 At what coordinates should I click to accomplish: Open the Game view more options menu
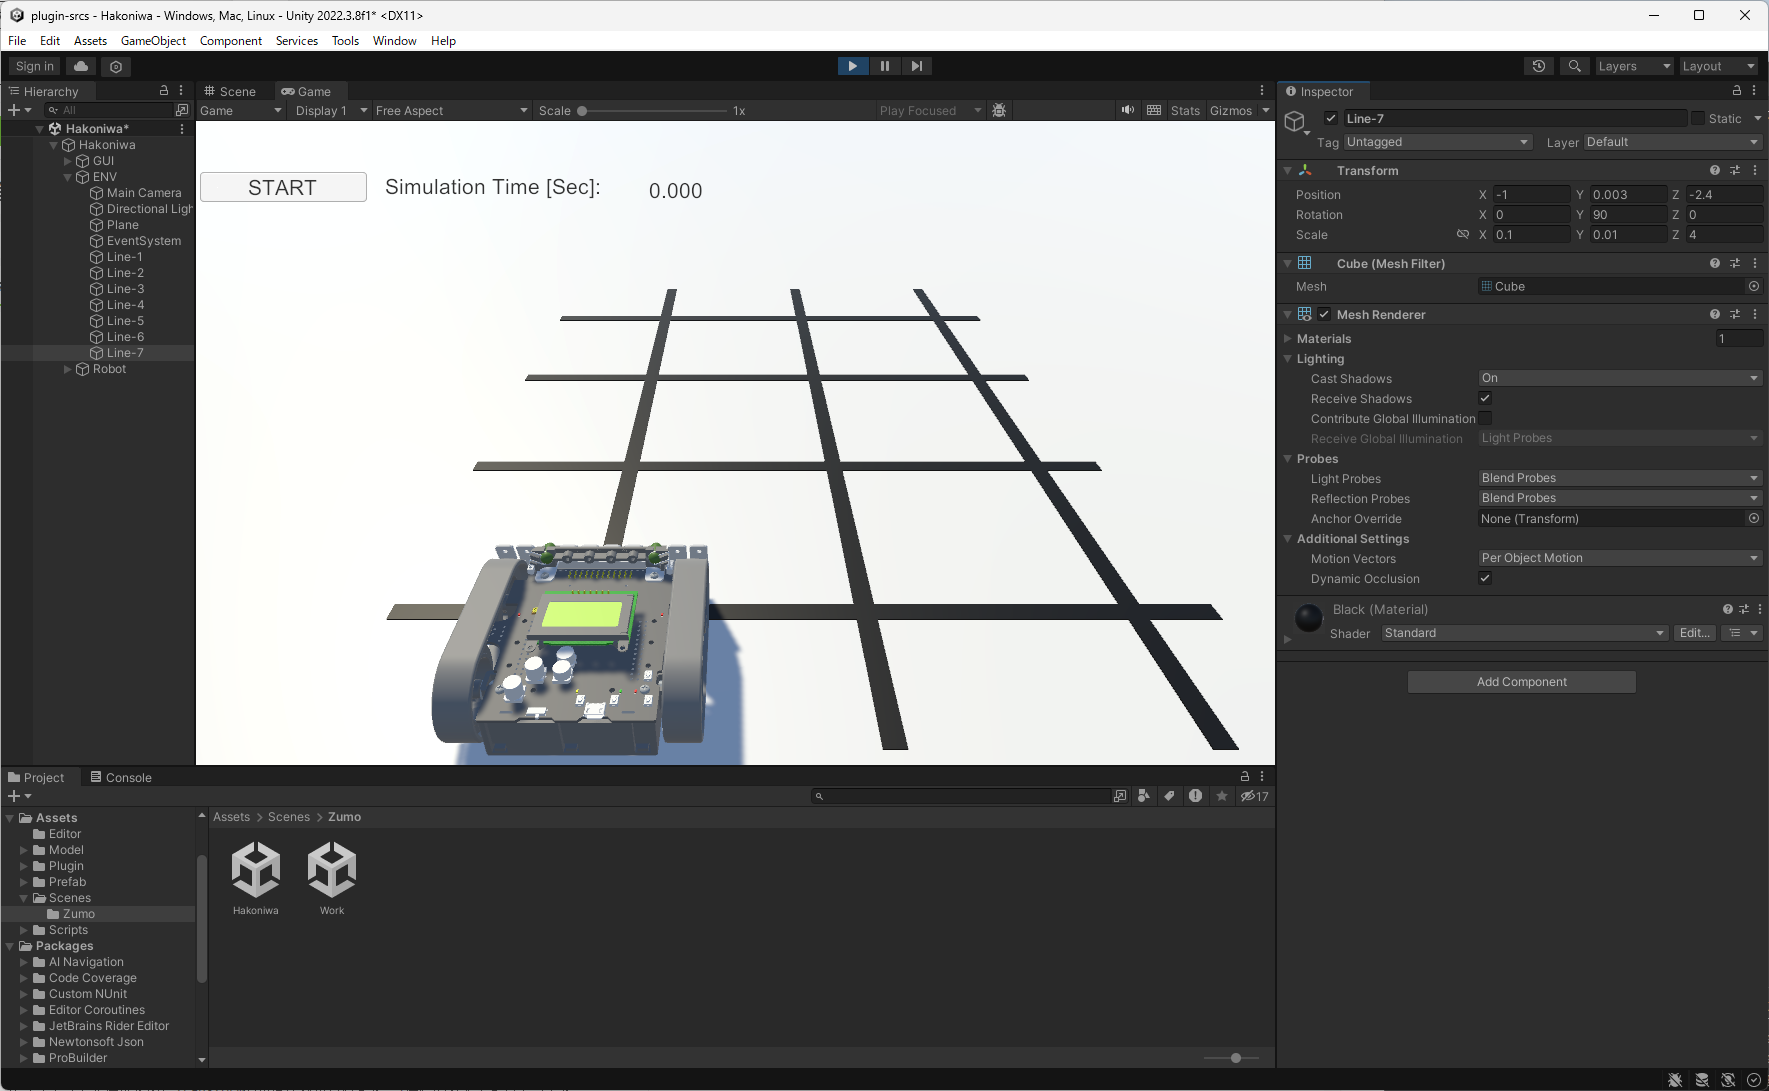click(1262, 91)
